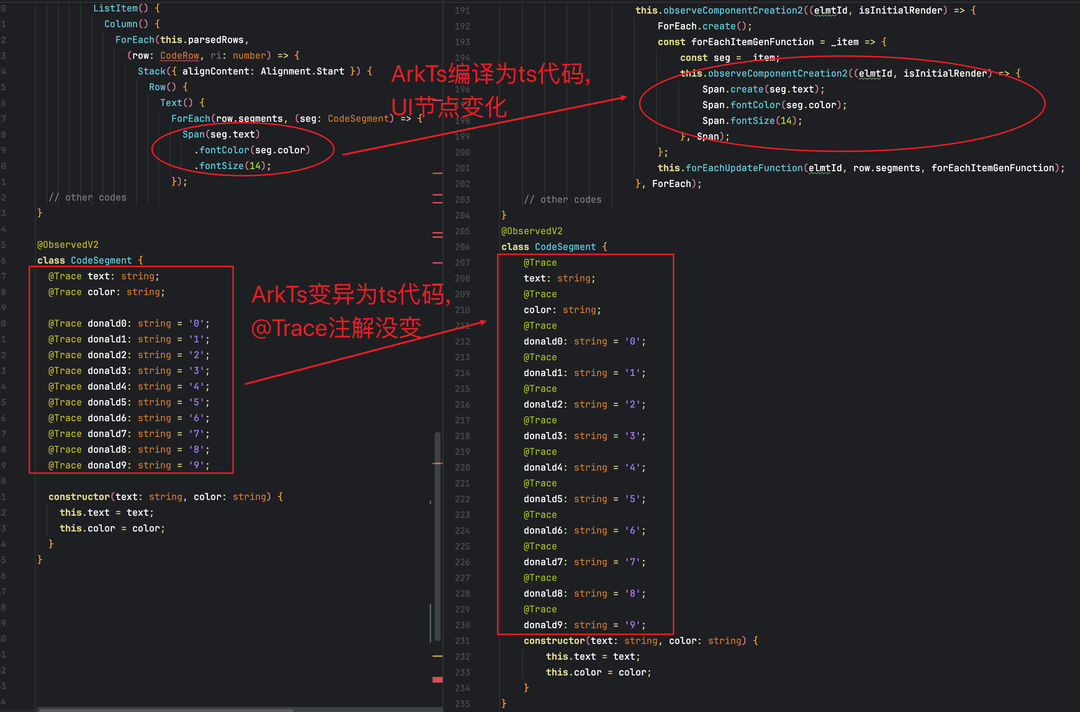Click 'donald6: string' on line 224
1080x712 pixels.
pos(585,531)
